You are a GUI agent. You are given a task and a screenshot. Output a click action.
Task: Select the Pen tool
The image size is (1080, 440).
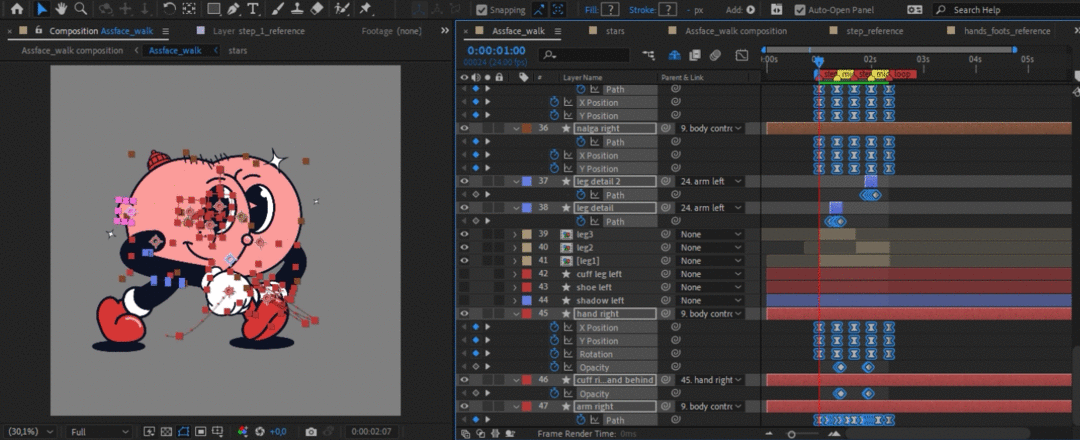pos(233,10)
